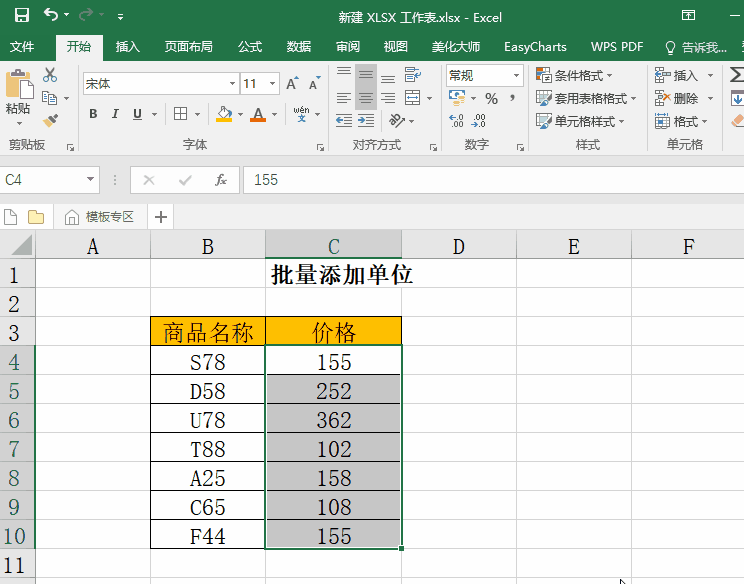Click the 模板专区 tab button
The width and height of the screenshot is (744, 584).
(x=100, y=216)
